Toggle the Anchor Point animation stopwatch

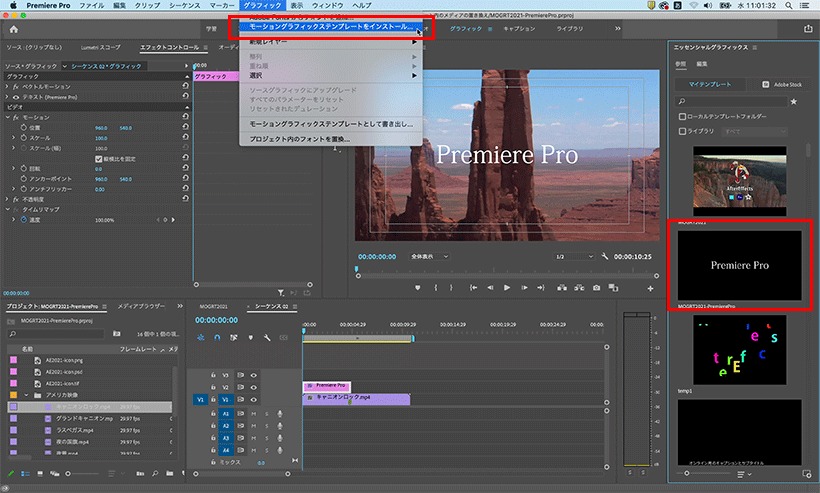pos(24,179)
